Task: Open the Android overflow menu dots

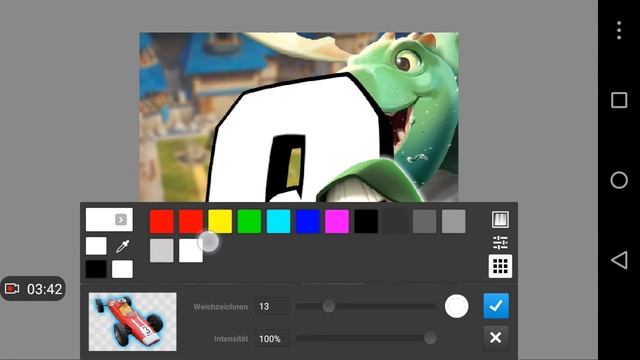Action: (x=619, y=30)
